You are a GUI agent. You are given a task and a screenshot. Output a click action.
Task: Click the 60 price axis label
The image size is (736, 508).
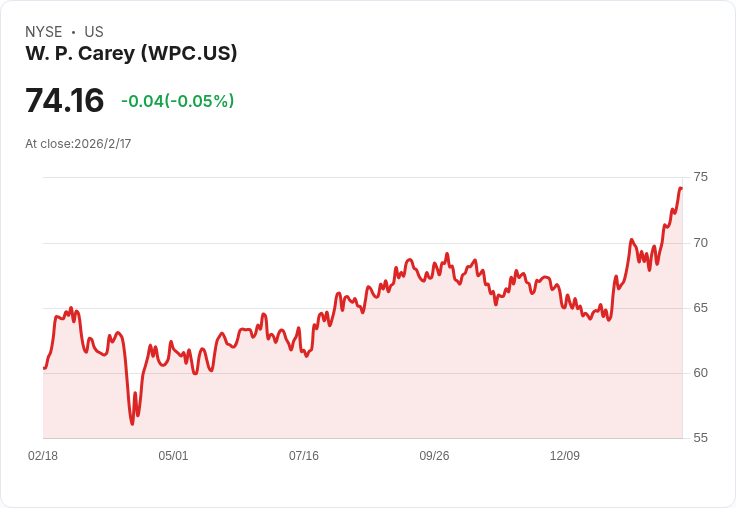[700, 372]
